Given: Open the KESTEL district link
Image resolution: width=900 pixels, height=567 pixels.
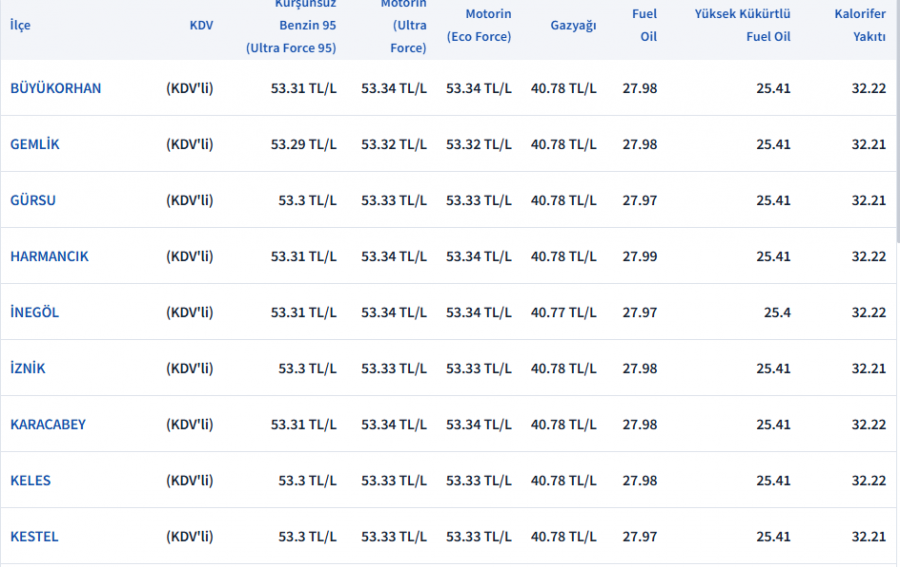Looking at the screenshot, I should (x=34, y=536).
